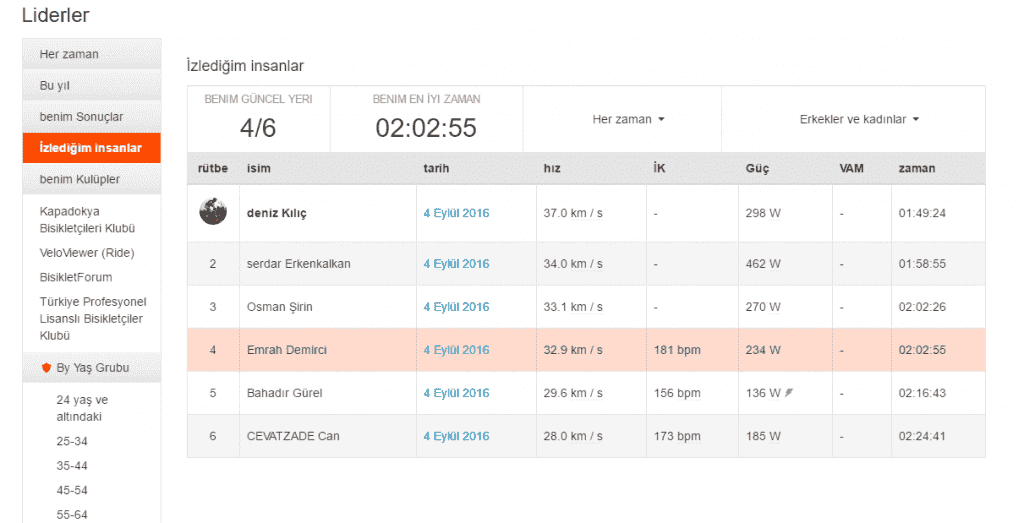Open Türkiye Profesyonel Lisanslı Bisikletçiler Klubü
Screen dimensions: 1024x523
(x=93, y=319)
